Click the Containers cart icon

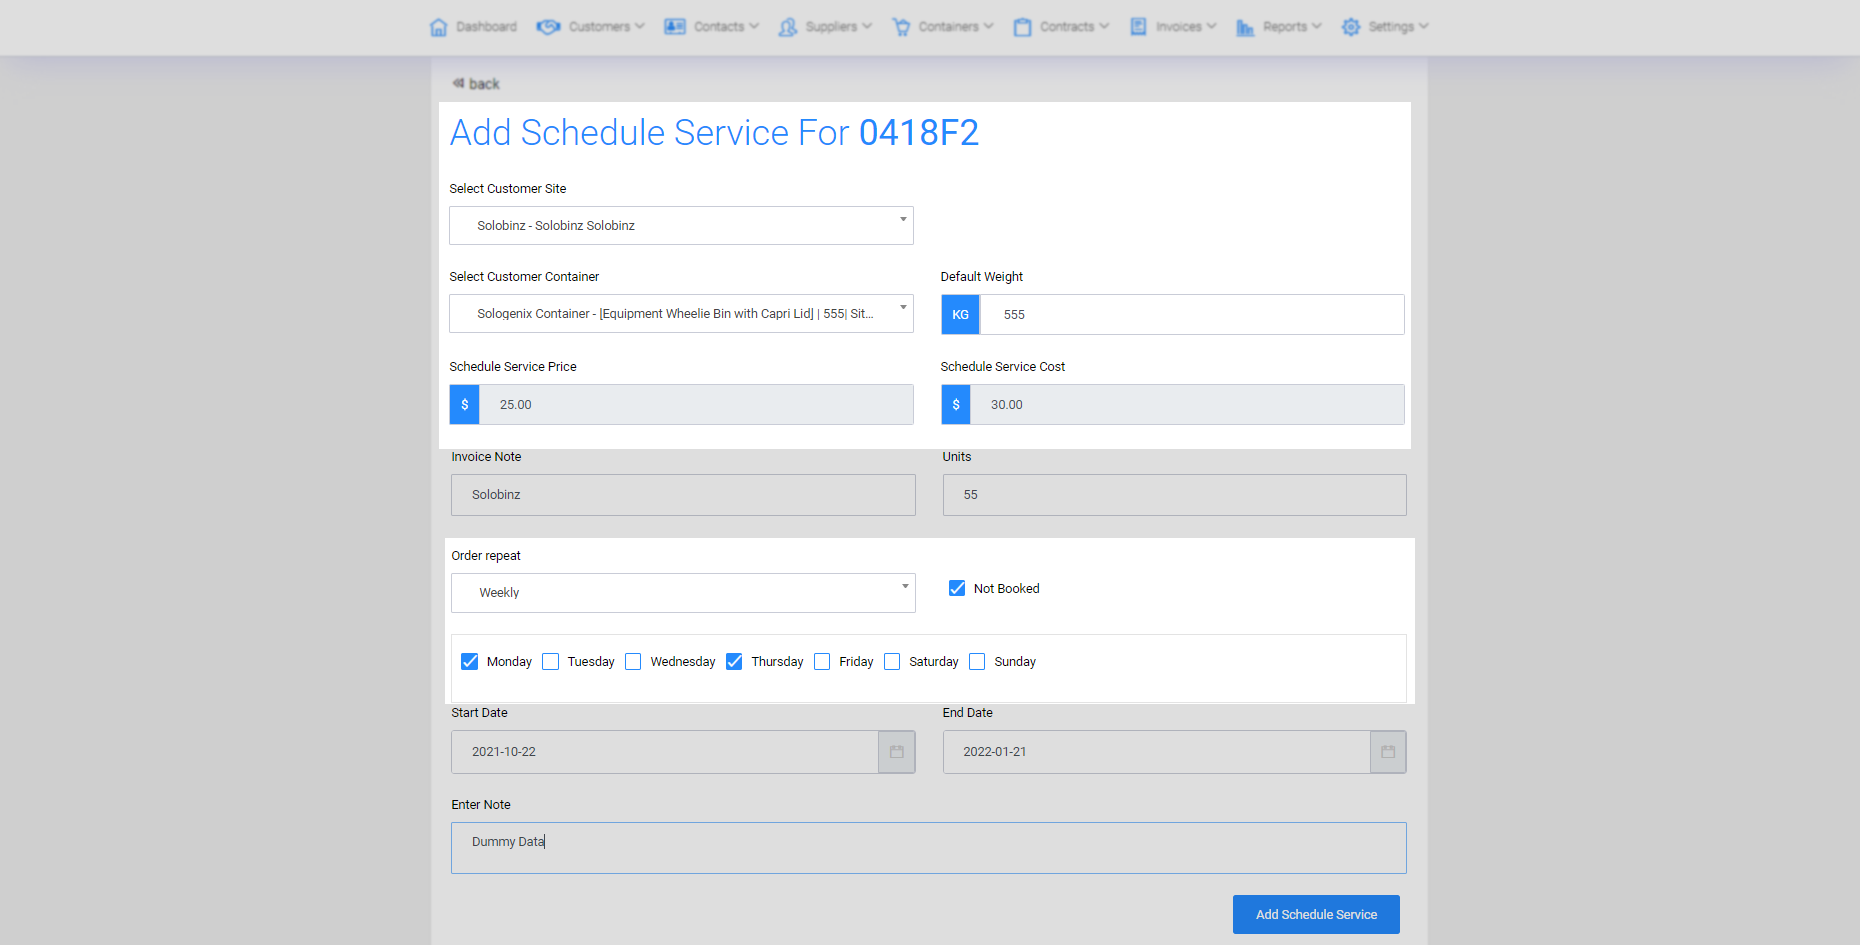coord(901,27)
